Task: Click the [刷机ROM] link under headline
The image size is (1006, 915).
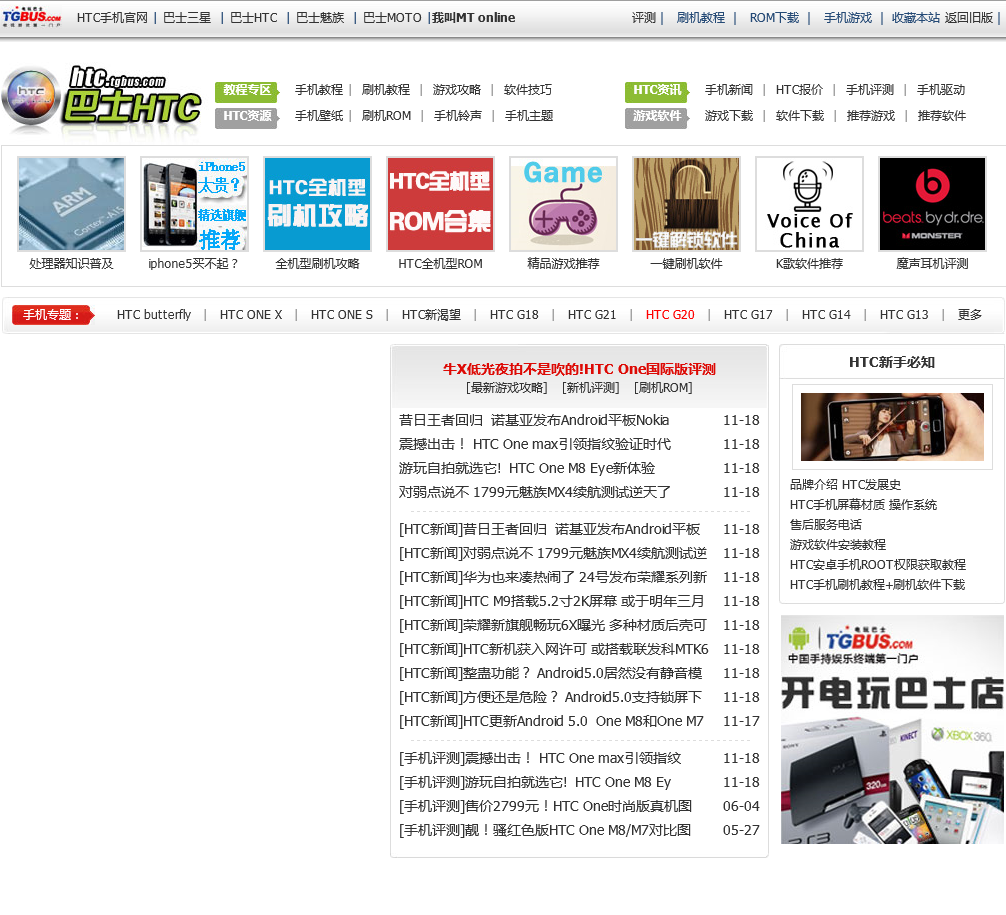Action: pyautogui.click(x=663, y=388)
